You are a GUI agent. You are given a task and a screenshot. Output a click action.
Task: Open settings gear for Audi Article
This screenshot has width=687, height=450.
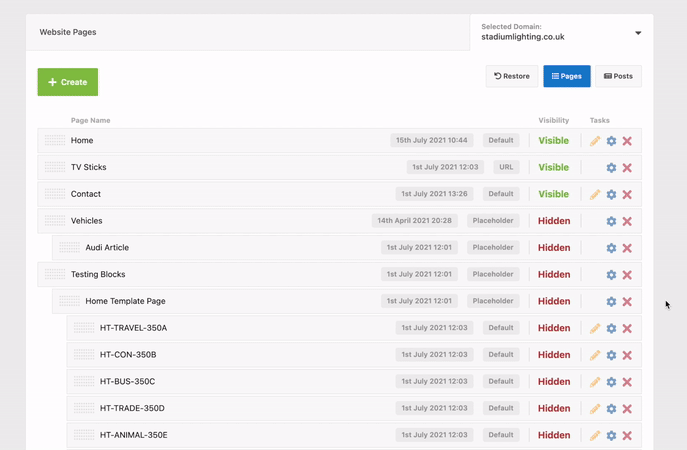[611, 248]
